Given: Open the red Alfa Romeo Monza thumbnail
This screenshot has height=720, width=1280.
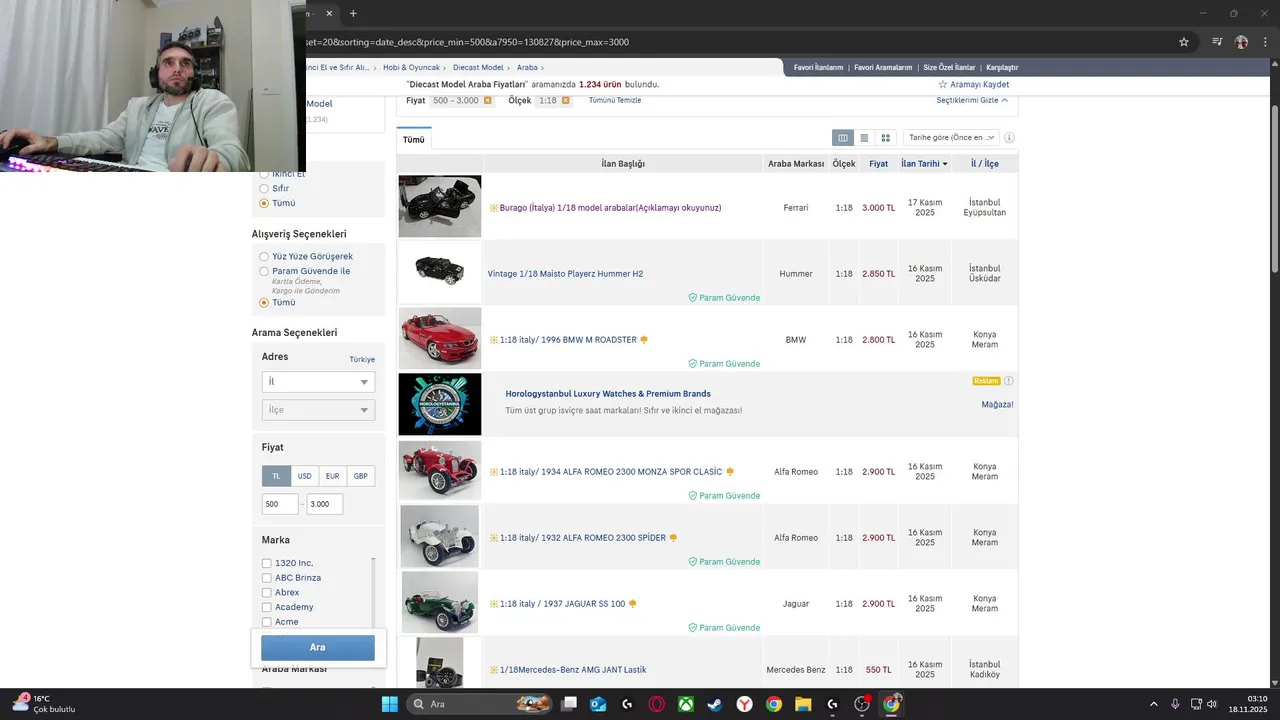Looking at the screenshot, I should click(440, 470).
